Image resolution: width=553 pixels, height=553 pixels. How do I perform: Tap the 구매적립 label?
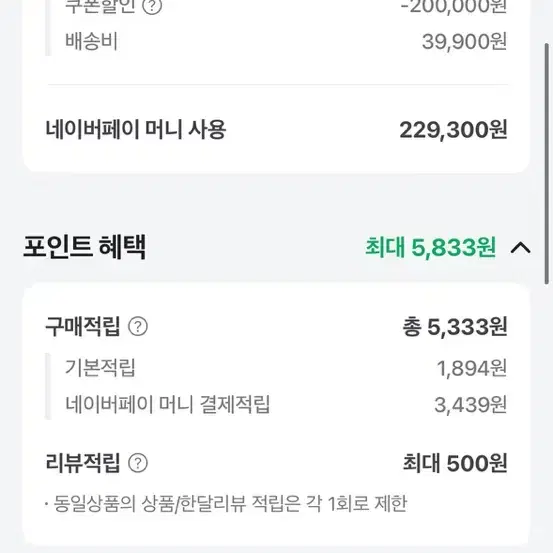coord(83,326)
